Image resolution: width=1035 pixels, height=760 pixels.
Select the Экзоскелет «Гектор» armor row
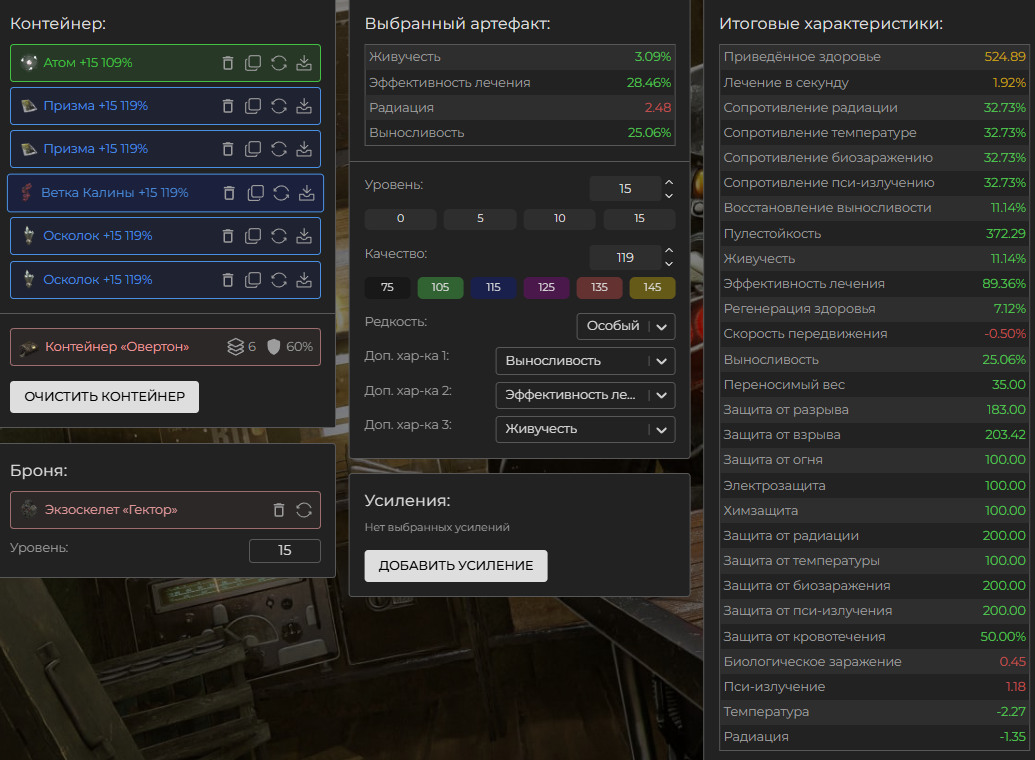click(x=165, y=510)
